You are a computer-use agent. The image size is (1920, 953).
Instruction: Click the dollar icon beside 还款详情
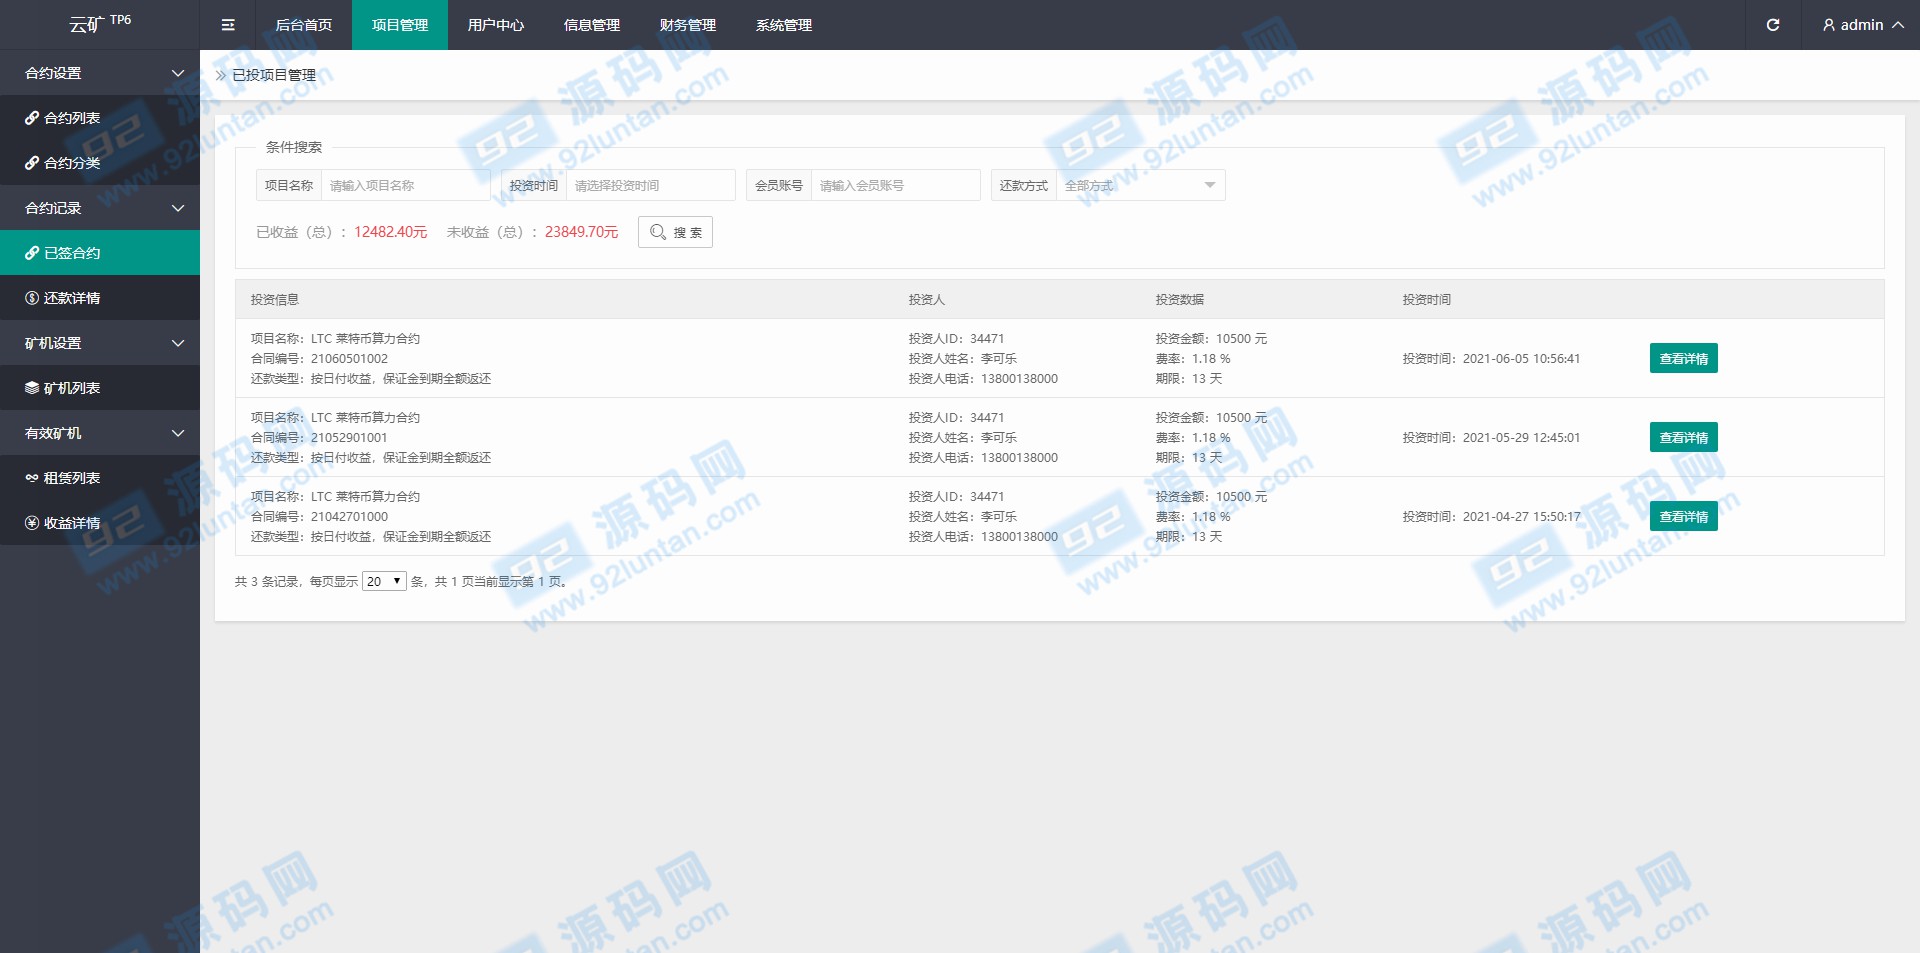32,298
